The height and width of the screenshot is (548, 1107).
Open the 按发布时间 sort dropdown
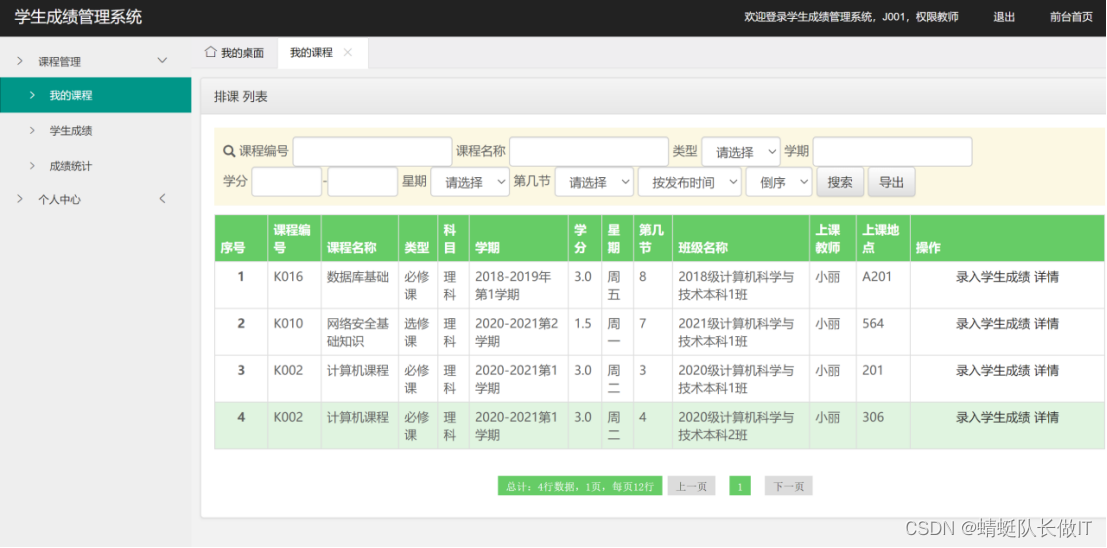(x=689, y=182)
